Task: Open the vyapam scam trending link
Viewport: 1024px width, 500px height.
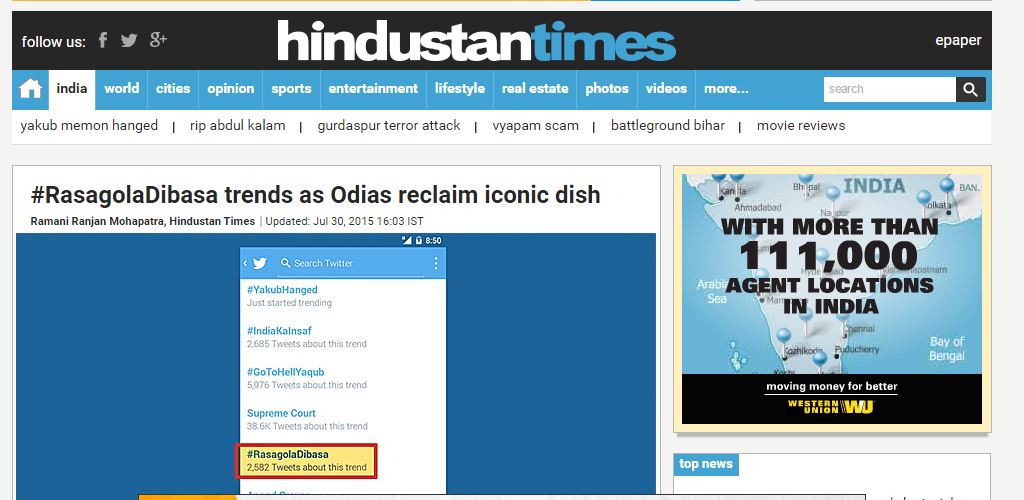Action: point(536,125)
